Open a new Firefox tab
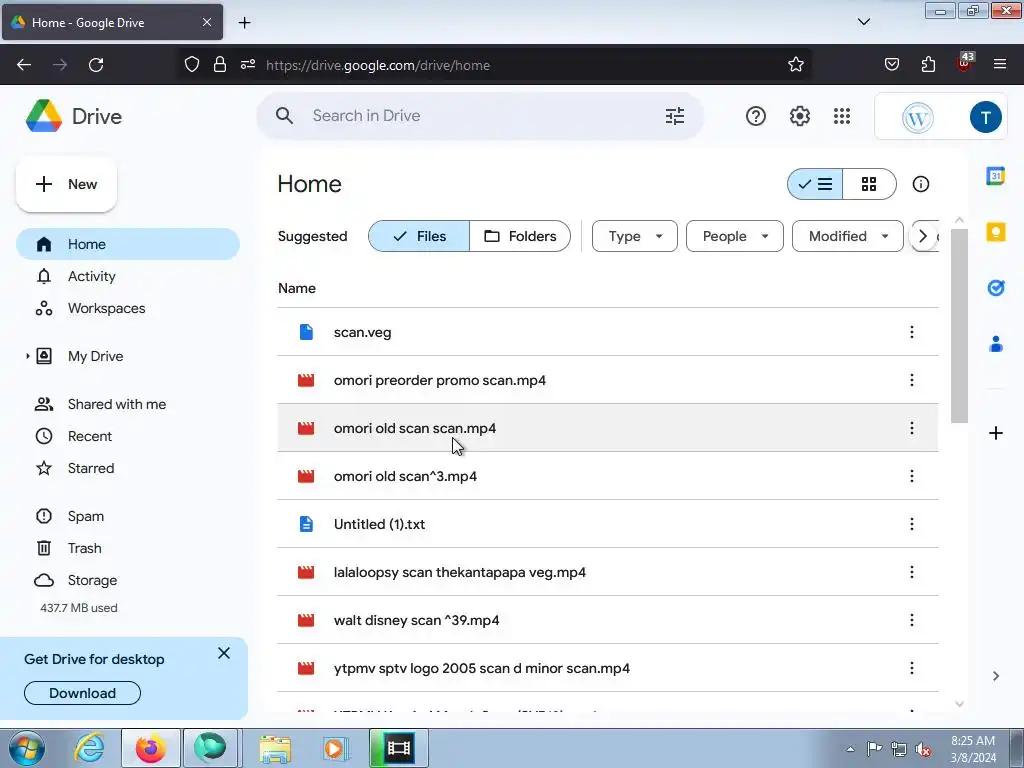 coord(244,22)
